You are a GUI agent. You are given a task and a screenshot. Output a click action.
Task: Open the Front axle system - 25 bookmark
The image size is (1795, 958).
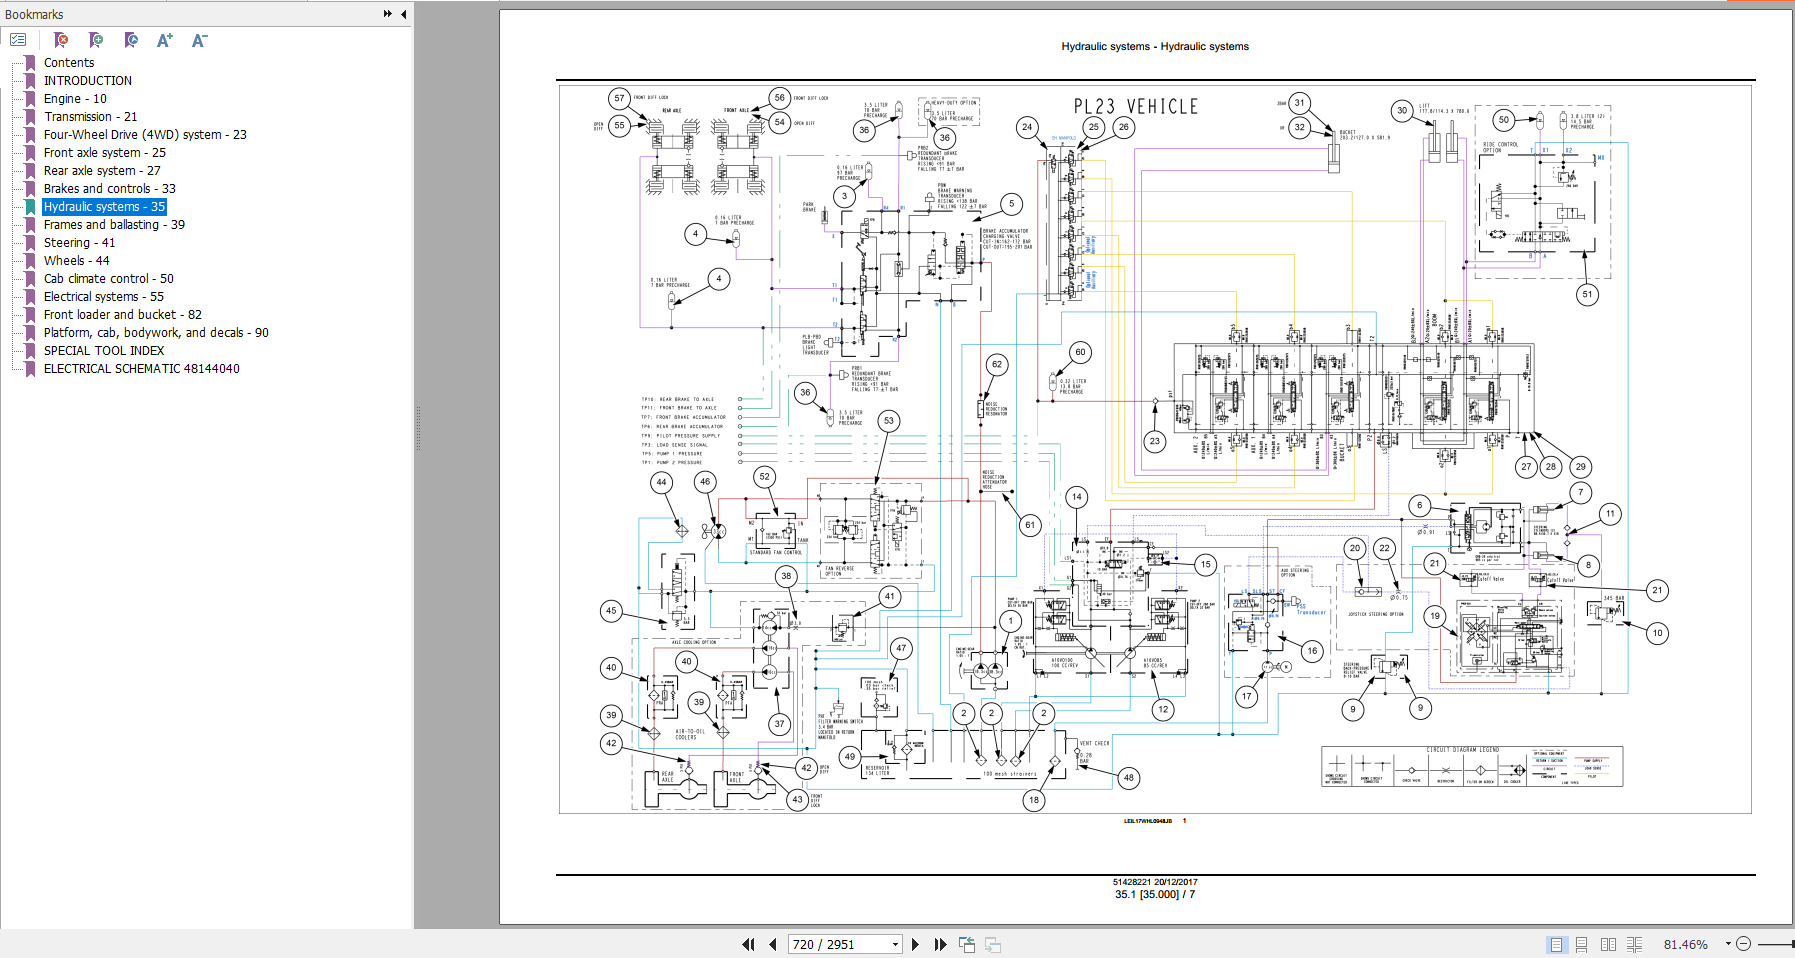[x=105, y=152]
